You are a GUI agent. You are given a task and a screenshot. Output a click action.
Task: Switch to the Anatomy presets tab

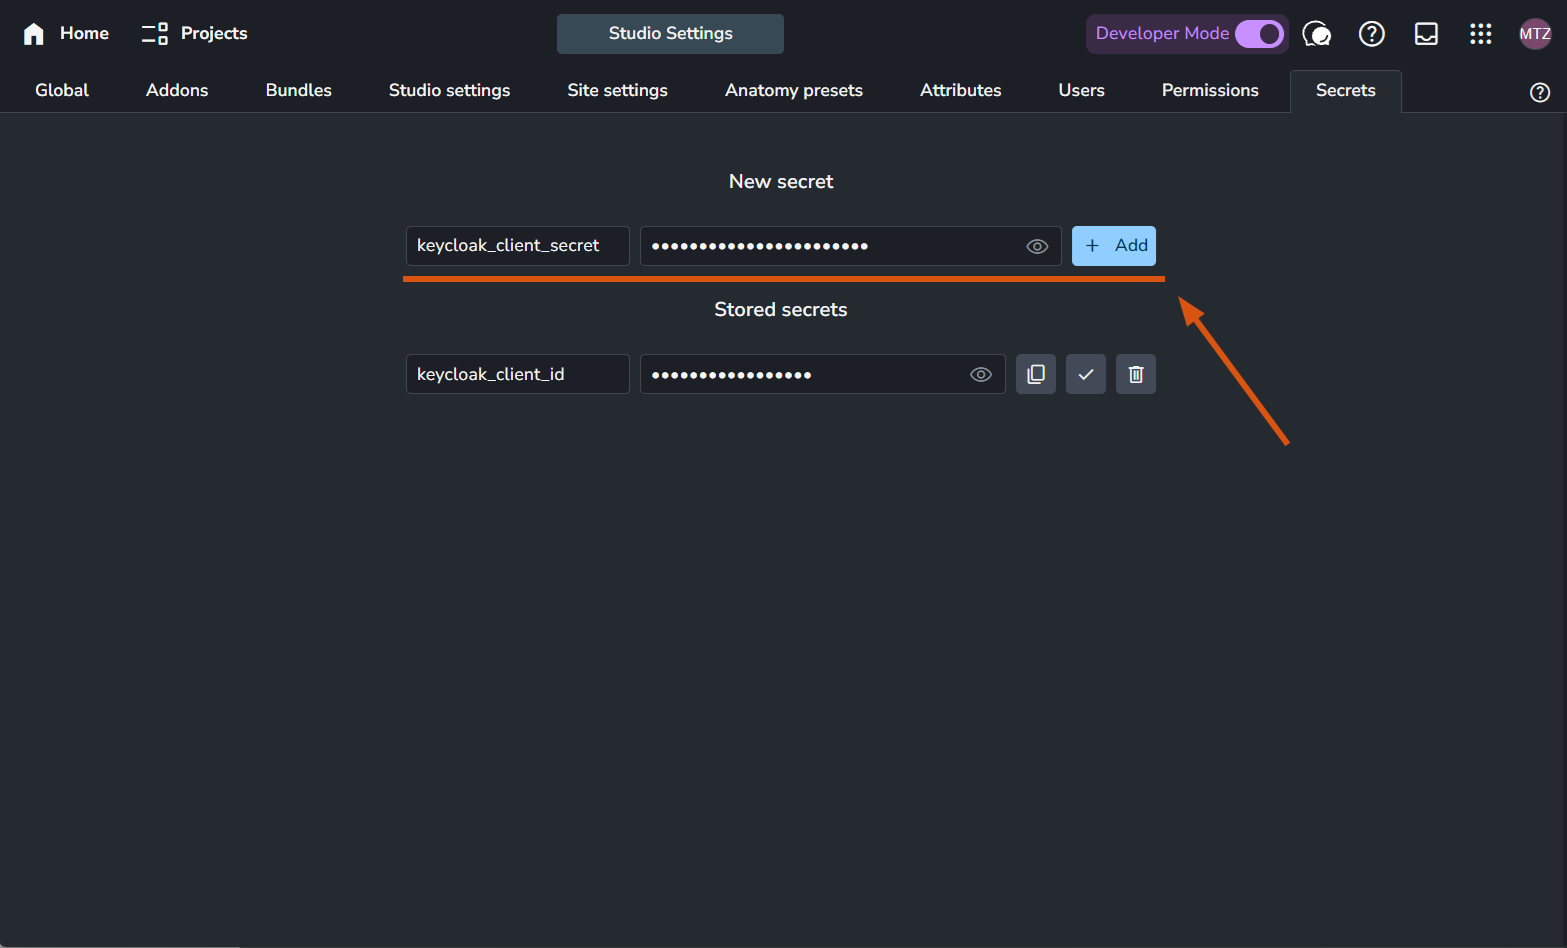pos(793,90)
